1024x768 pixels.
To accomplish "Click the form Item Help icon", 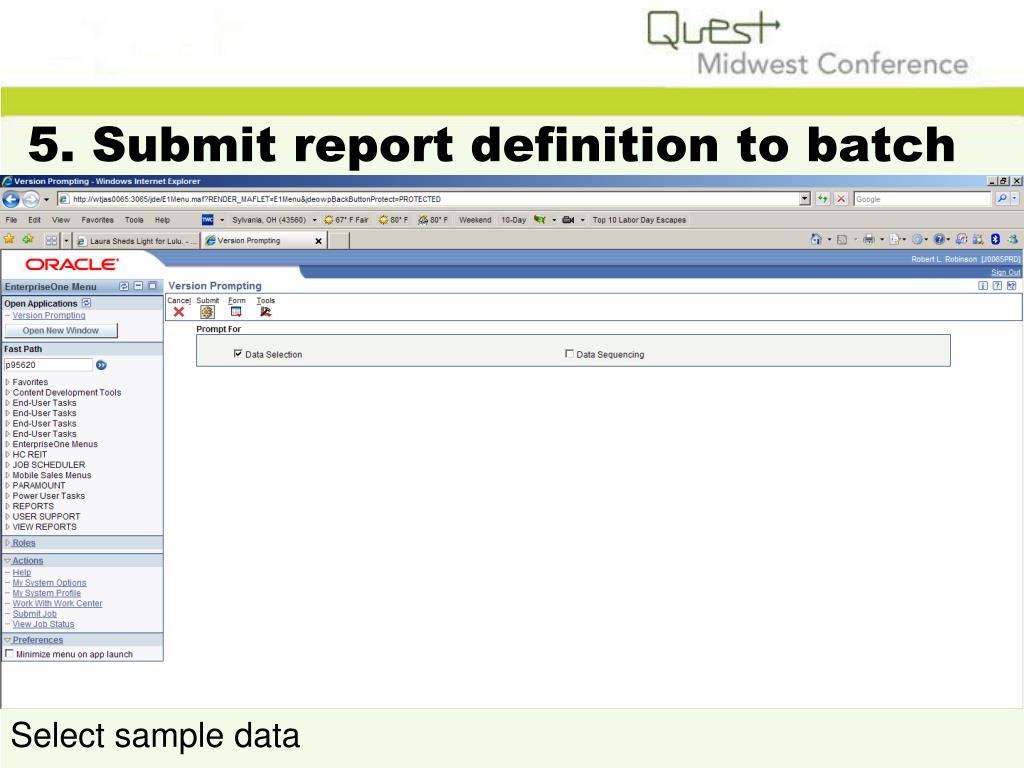I will (1012, 286).
